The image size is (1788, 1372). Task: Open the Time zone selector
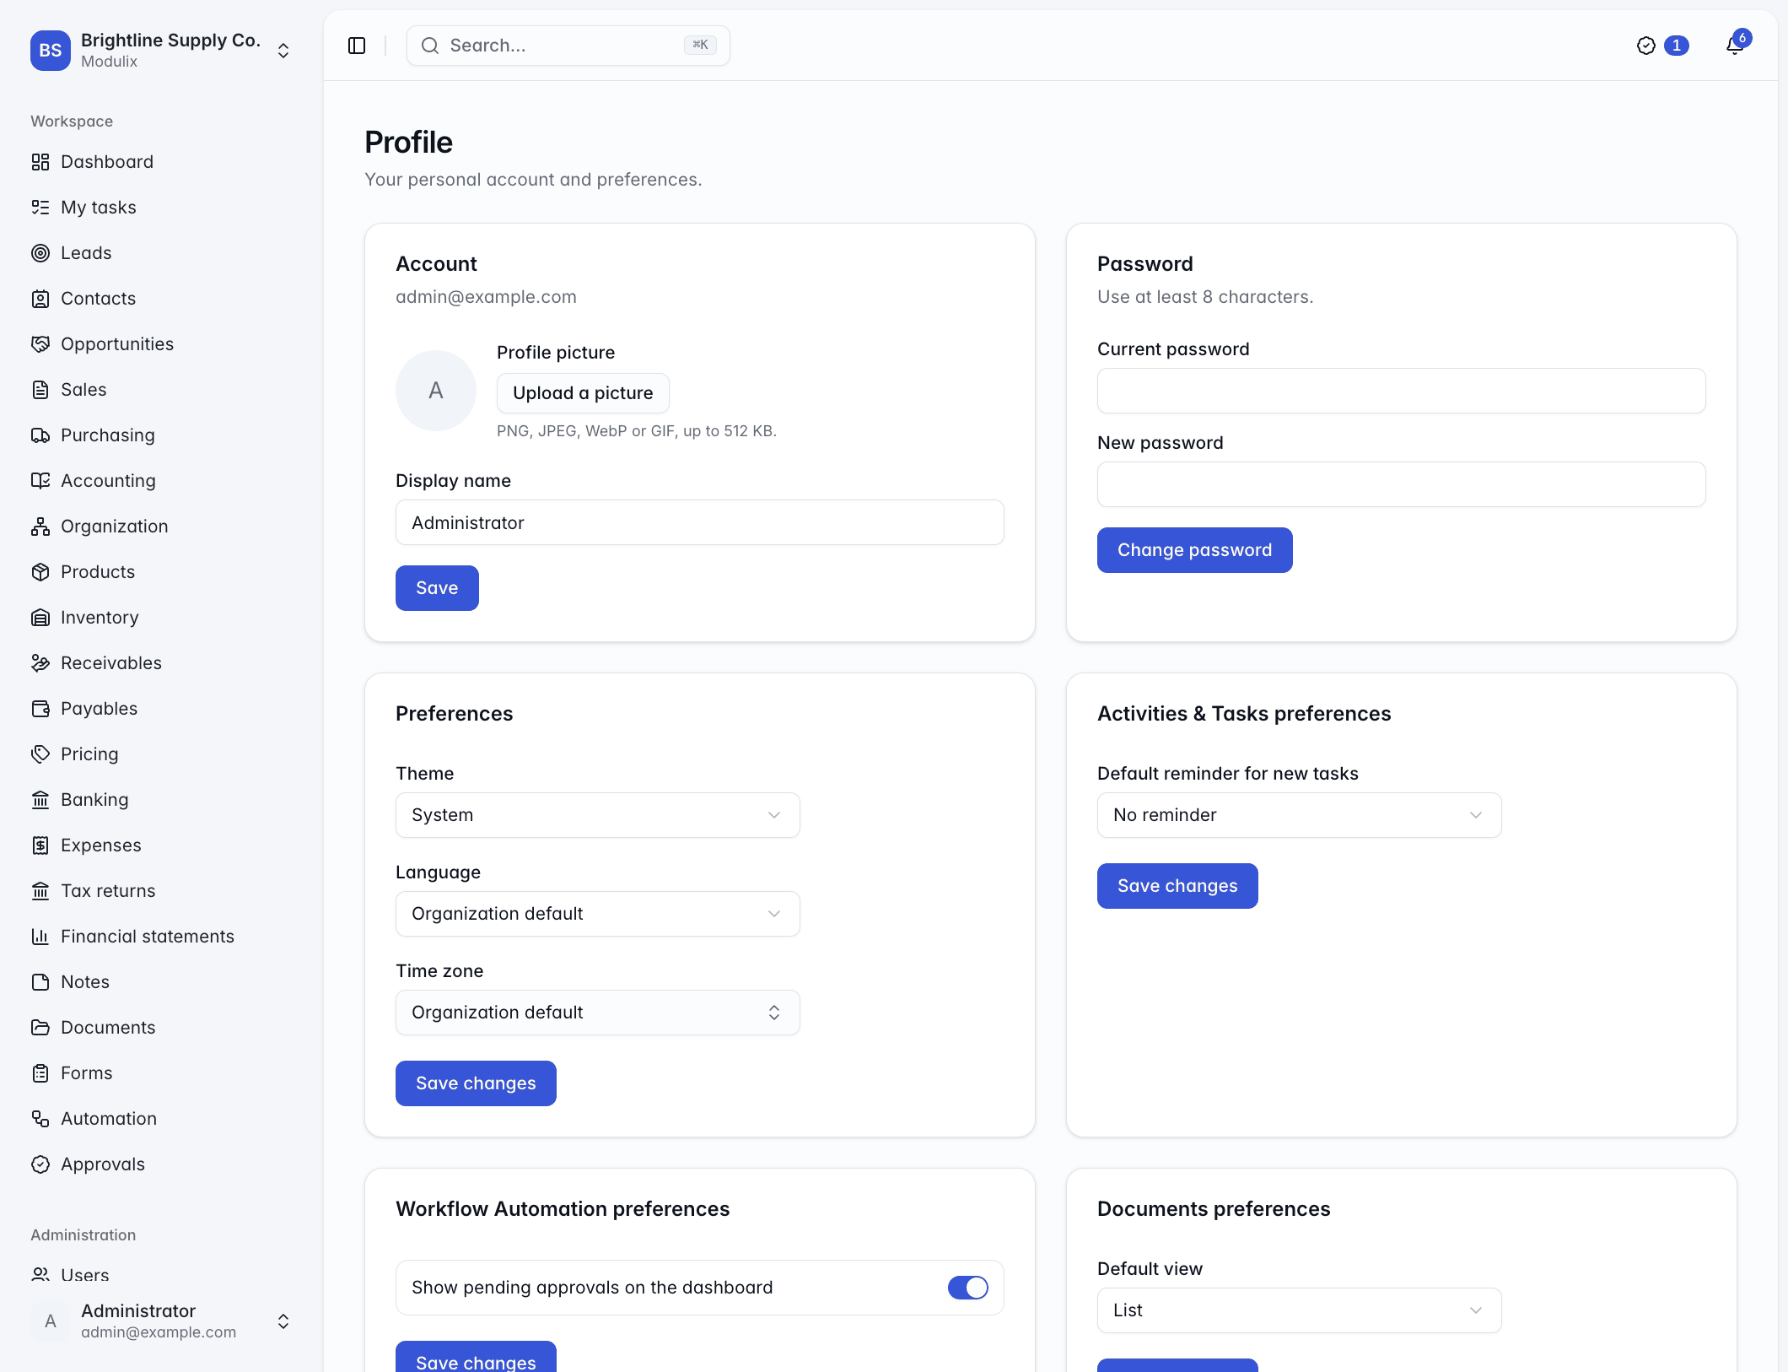point(597,1012)
